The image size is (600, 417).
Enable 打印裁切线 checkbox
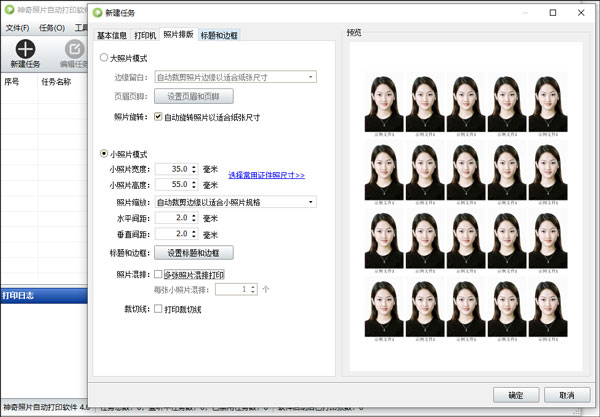pyautogui.click(x=157, y=309)
